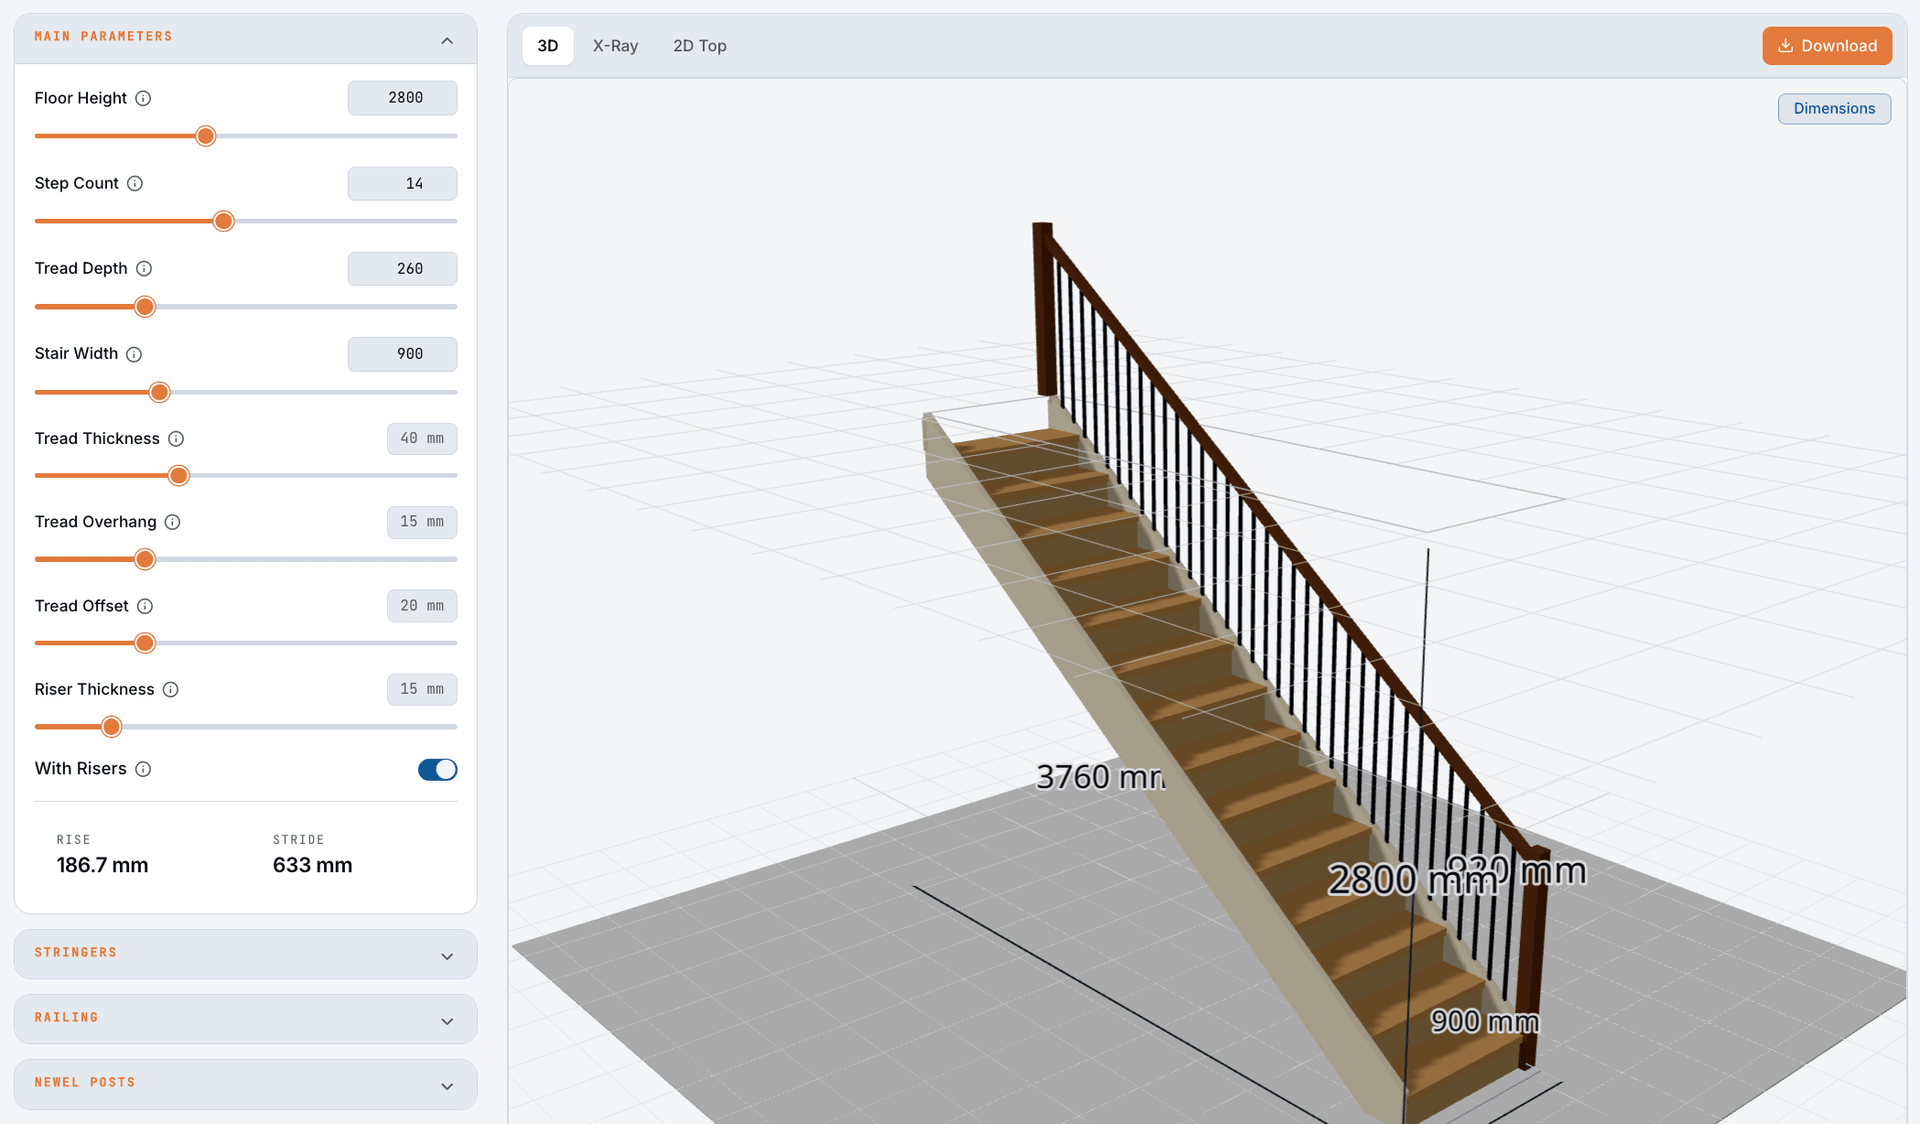Click the Step Count slider handle
1920x1124 pixels.
(x=224, y=221)
